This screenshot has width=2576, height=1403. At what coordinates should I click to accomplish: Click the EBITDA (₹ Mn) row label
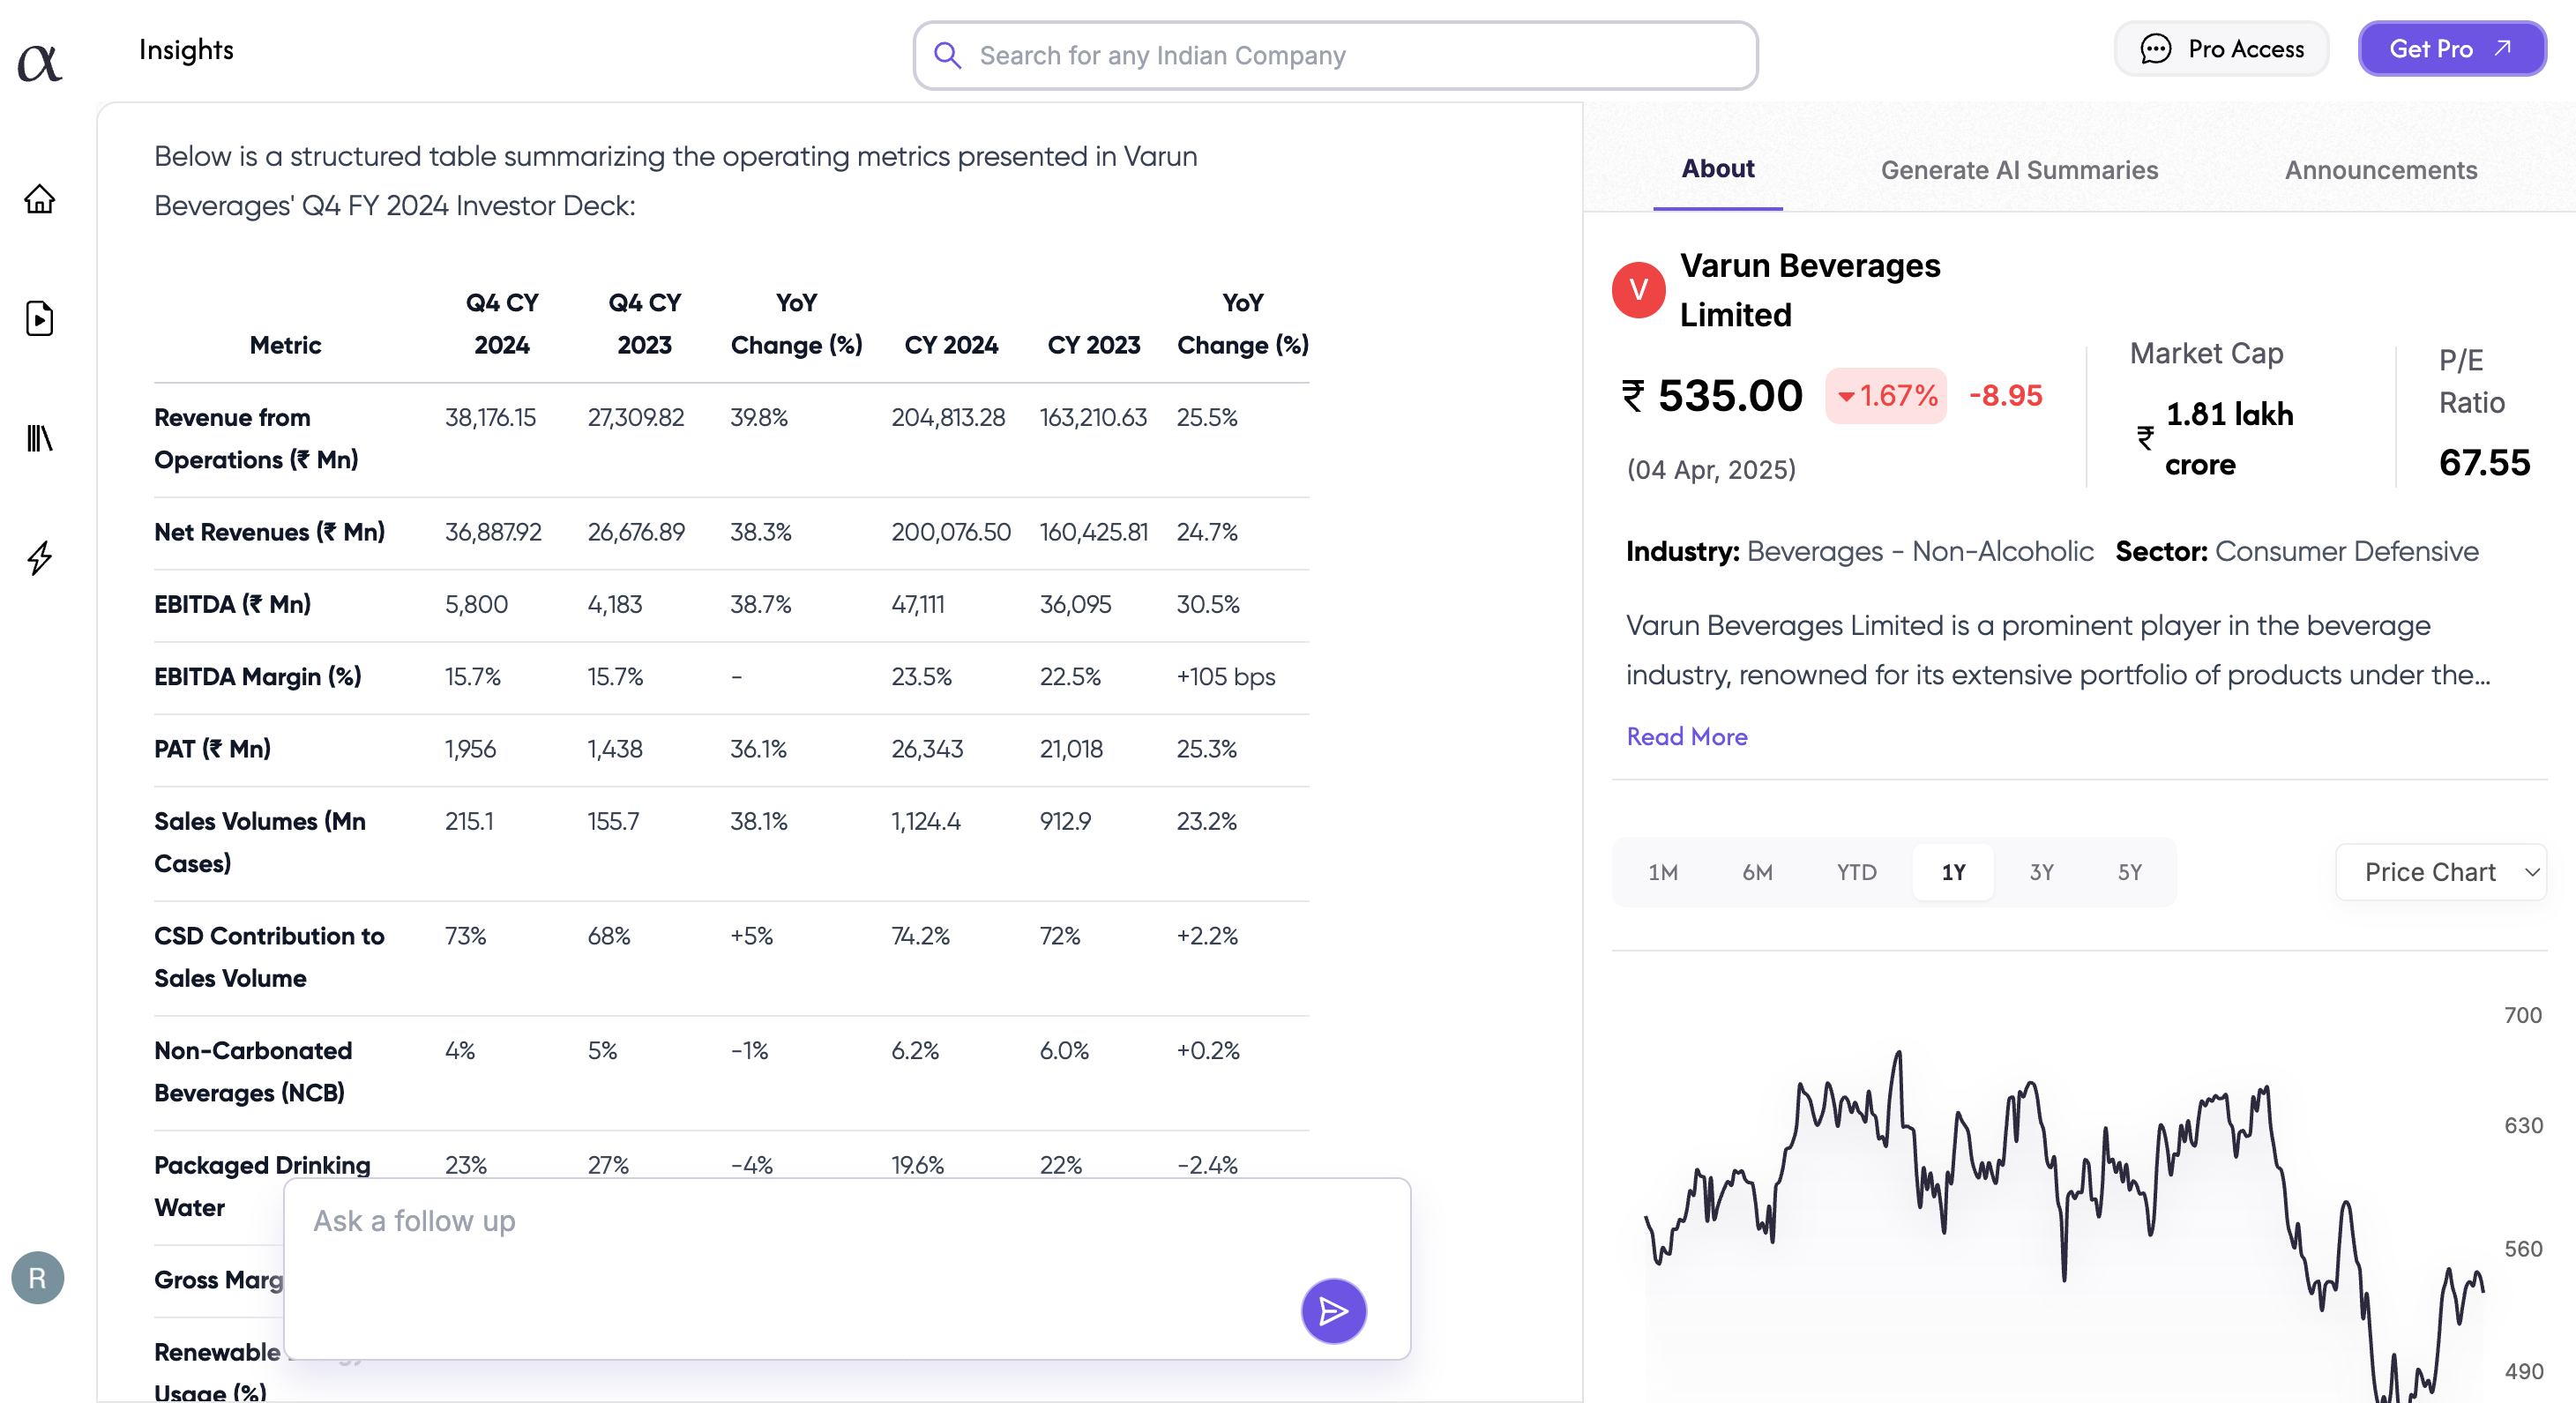point(232,603)
